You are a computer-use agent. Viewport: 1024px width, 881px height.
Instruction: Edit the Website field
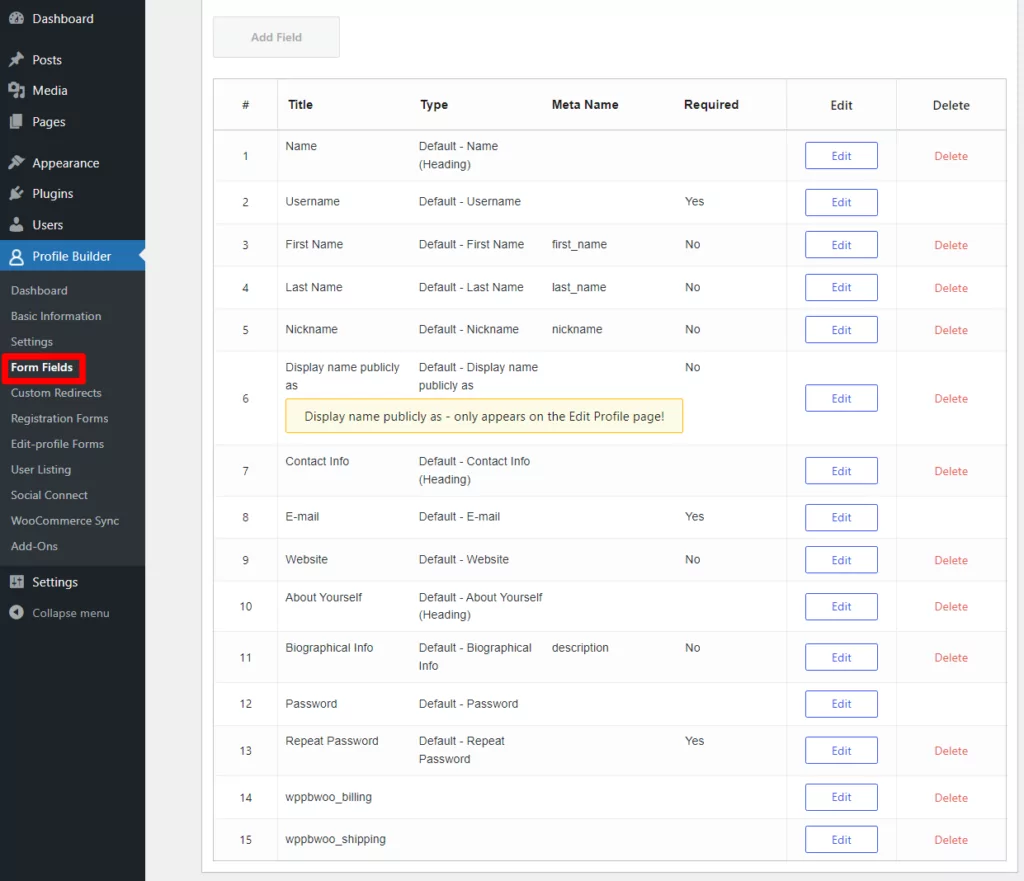point(841,560)
